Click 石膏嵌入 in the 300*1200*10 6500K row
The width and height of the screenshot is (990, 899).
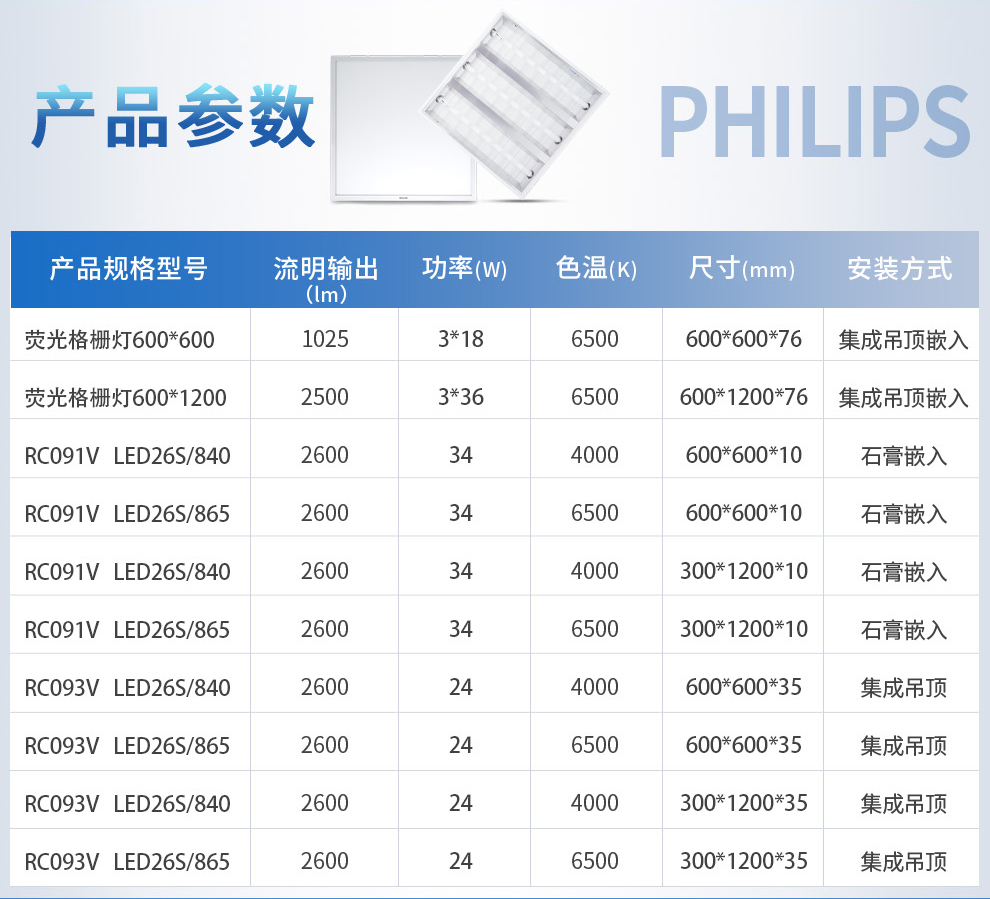pos(904,630)
